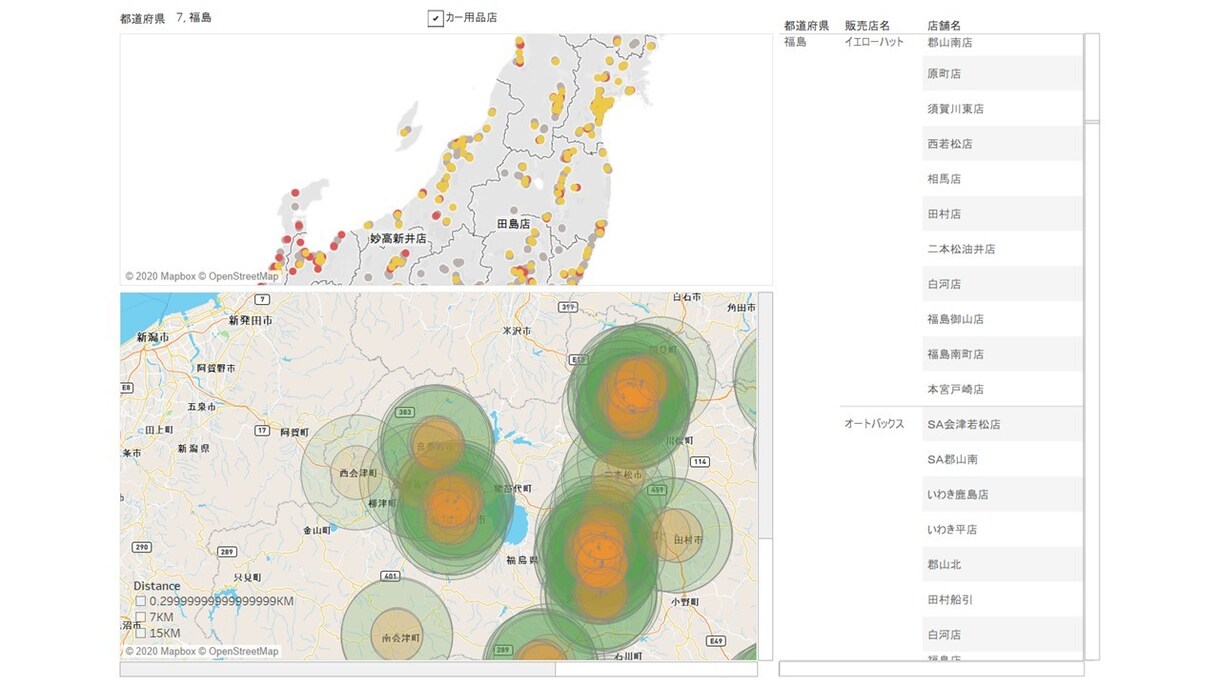Open the OpenStreetMap link in lower map

tap(242, 651)
